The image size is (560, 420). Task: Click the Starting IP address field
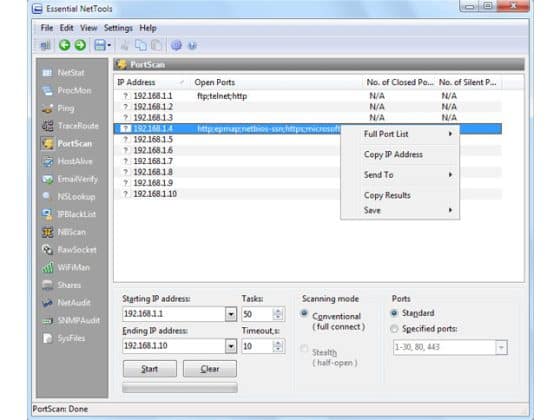174,314
